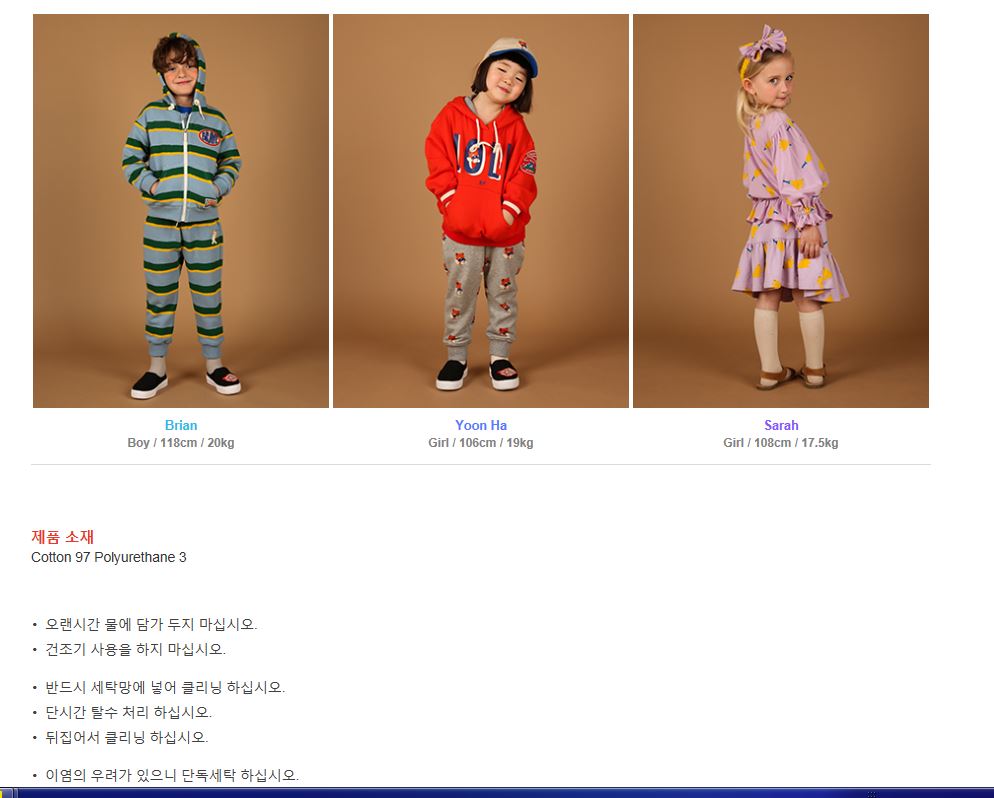Select Brian's Boy / 118cm / 20kg details

(181, 443)
